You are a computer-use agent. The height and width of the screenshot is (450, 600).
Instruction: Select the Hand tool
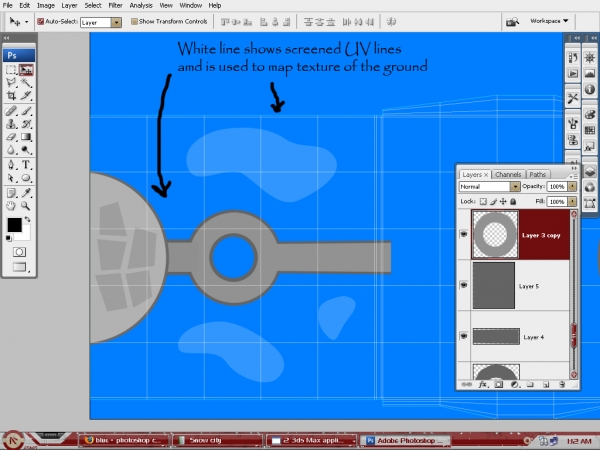pyautogui.click(x=11, y=206)
